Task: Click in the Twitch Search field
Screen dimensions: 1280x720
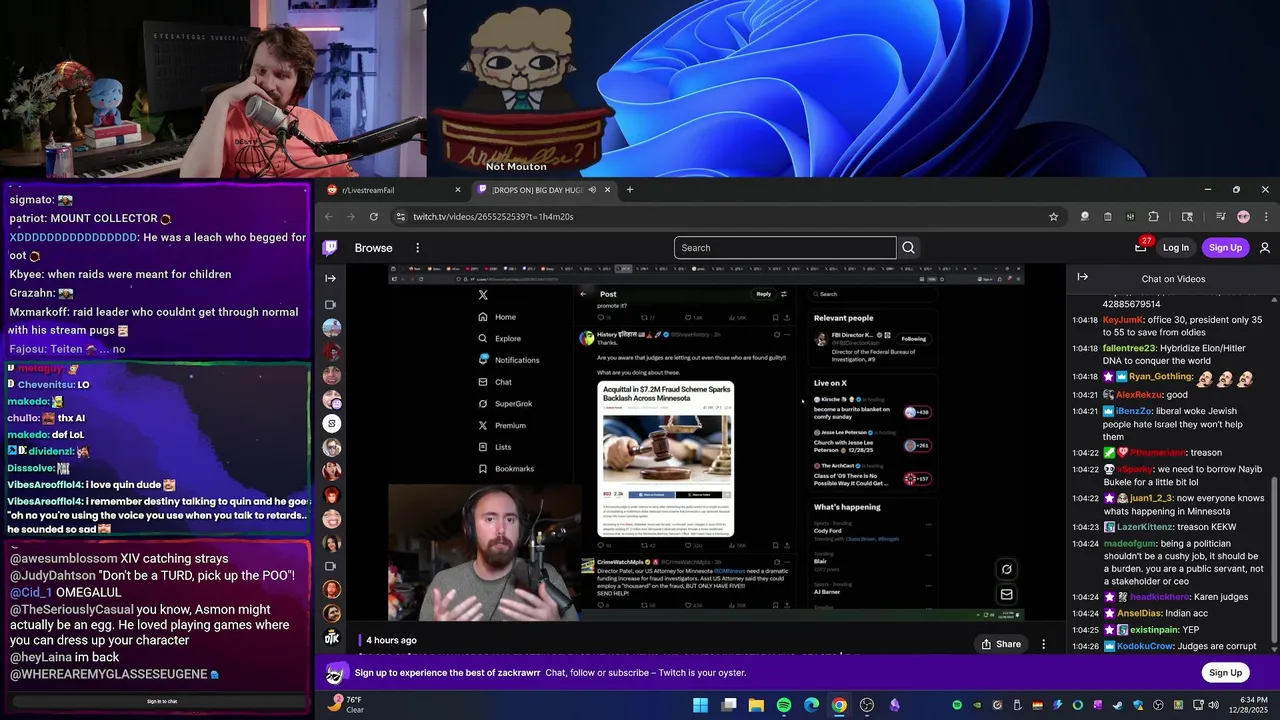Action: point(785,248)
